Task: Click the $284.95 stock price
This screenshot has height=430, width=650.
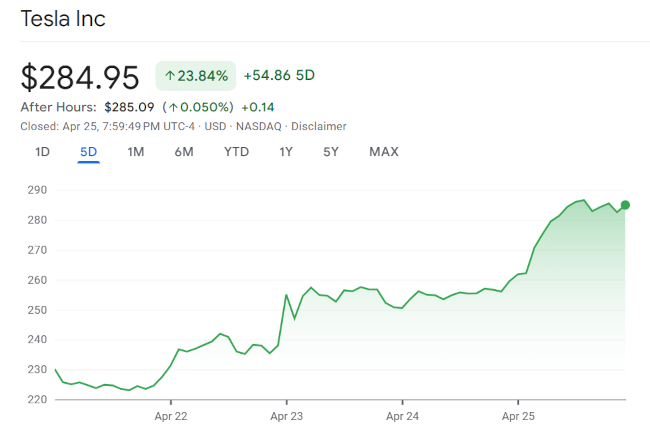Action: click(x=80, y=78)
